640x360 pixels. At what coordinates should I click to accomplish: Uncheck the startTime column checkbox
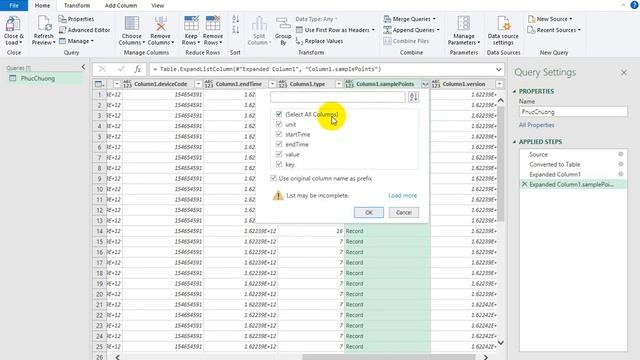[279, 134]
